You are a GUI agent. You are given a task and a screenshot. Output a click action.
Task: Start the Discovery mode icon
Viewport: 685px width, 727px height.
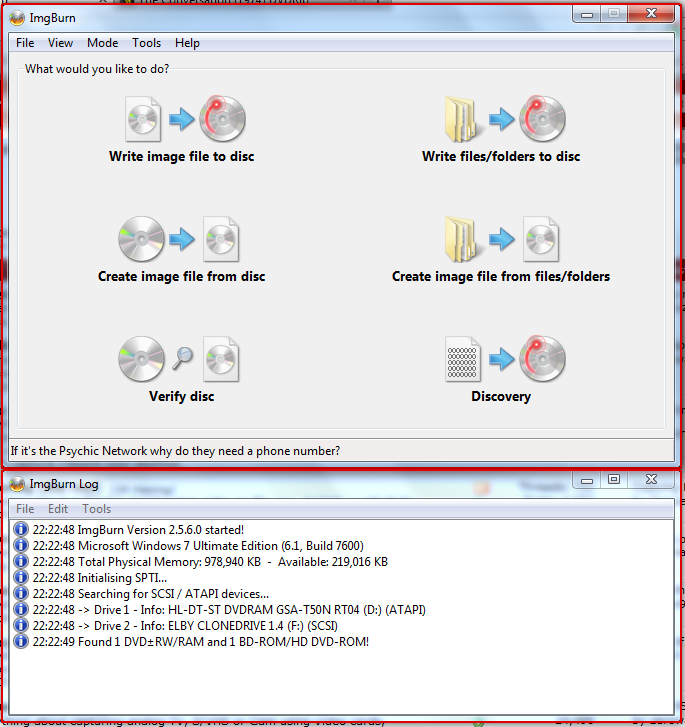click(x=505, y=359)
